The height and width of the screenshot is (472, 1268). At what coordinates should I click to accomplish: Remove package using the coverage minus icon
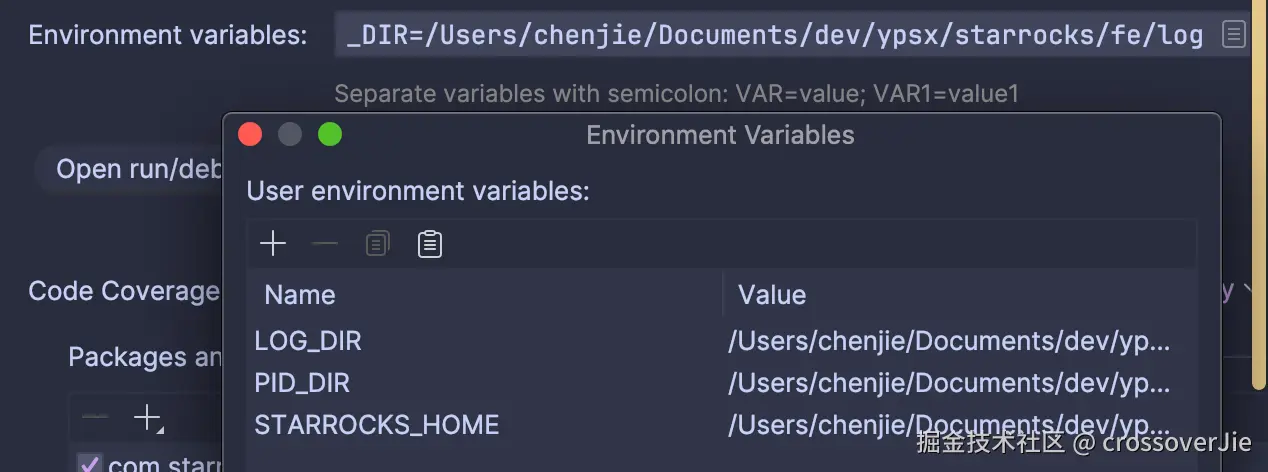[95, 418]
